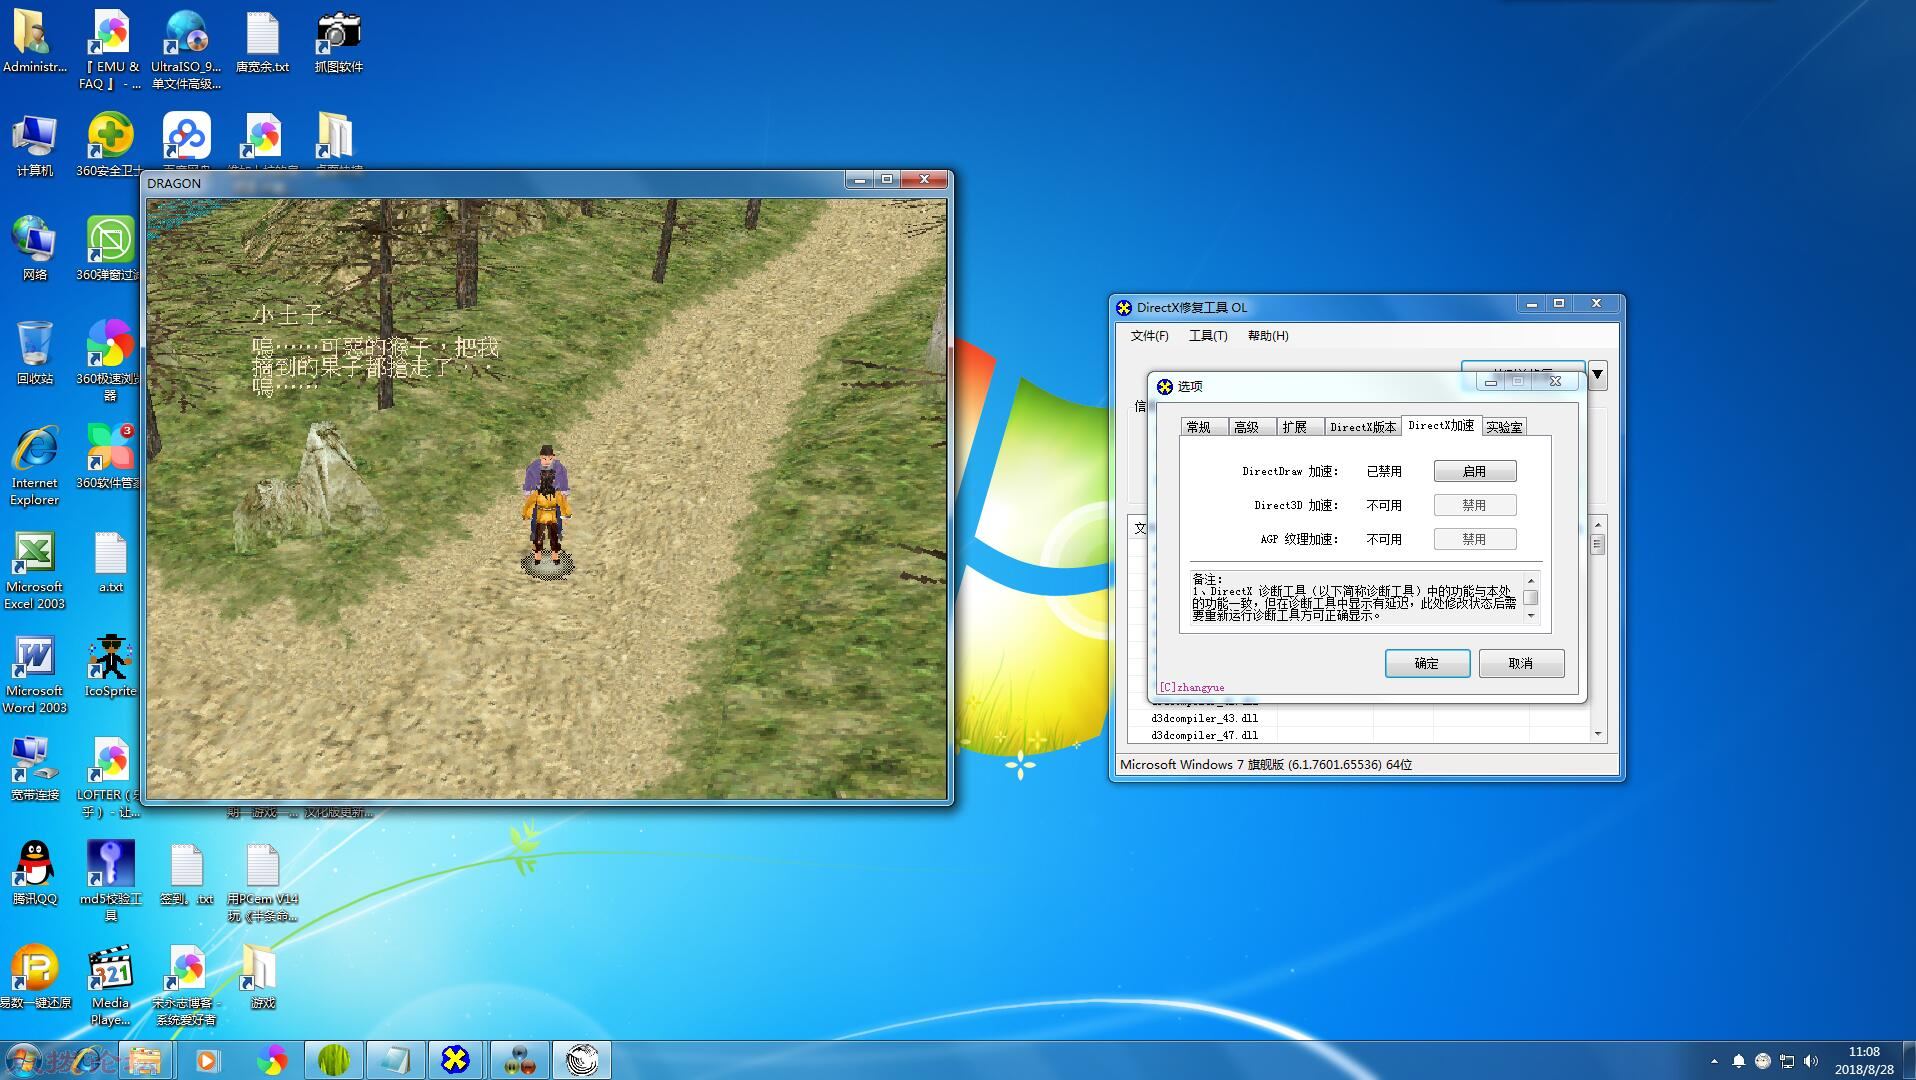Show hidden tray icons arrow
Screen dimensions: 1916x1080
[1714, 1061]
